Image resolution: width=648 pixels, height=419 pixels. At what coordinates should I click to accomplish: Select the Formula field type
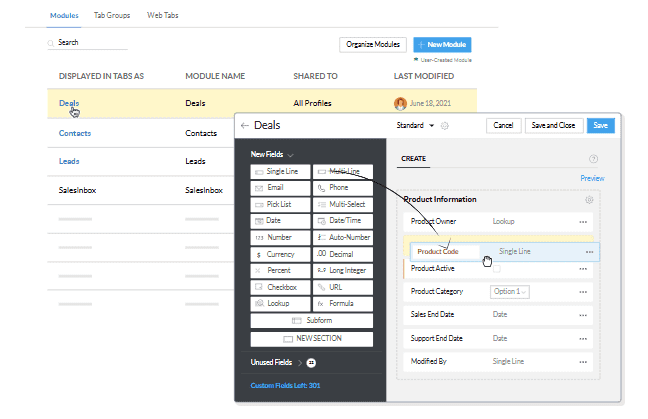pos(342,302)
